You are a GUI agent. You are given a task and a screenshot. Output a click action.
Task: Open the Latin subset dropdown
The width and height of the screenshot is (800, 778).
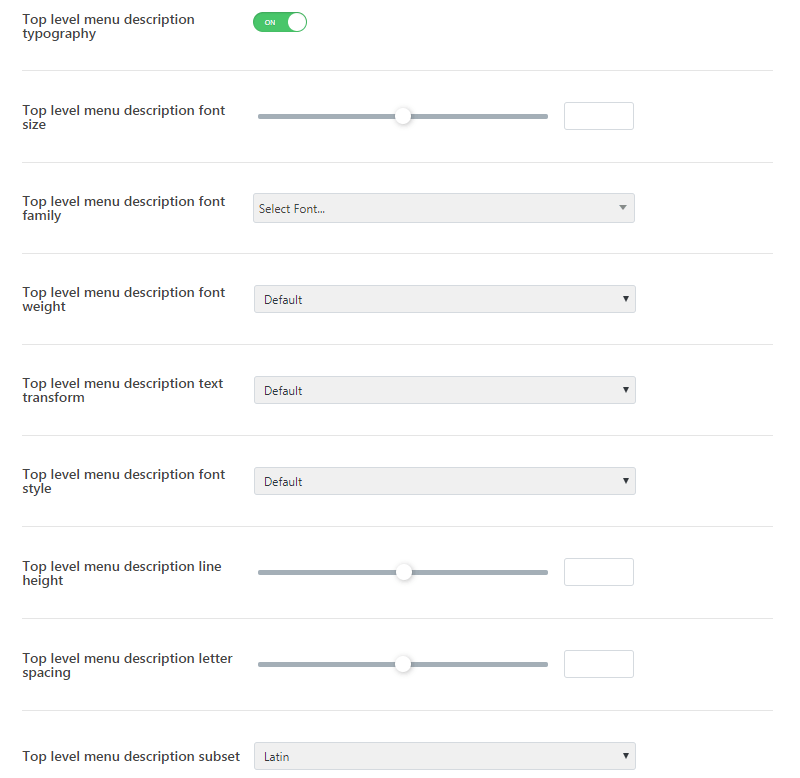point(445,756)
